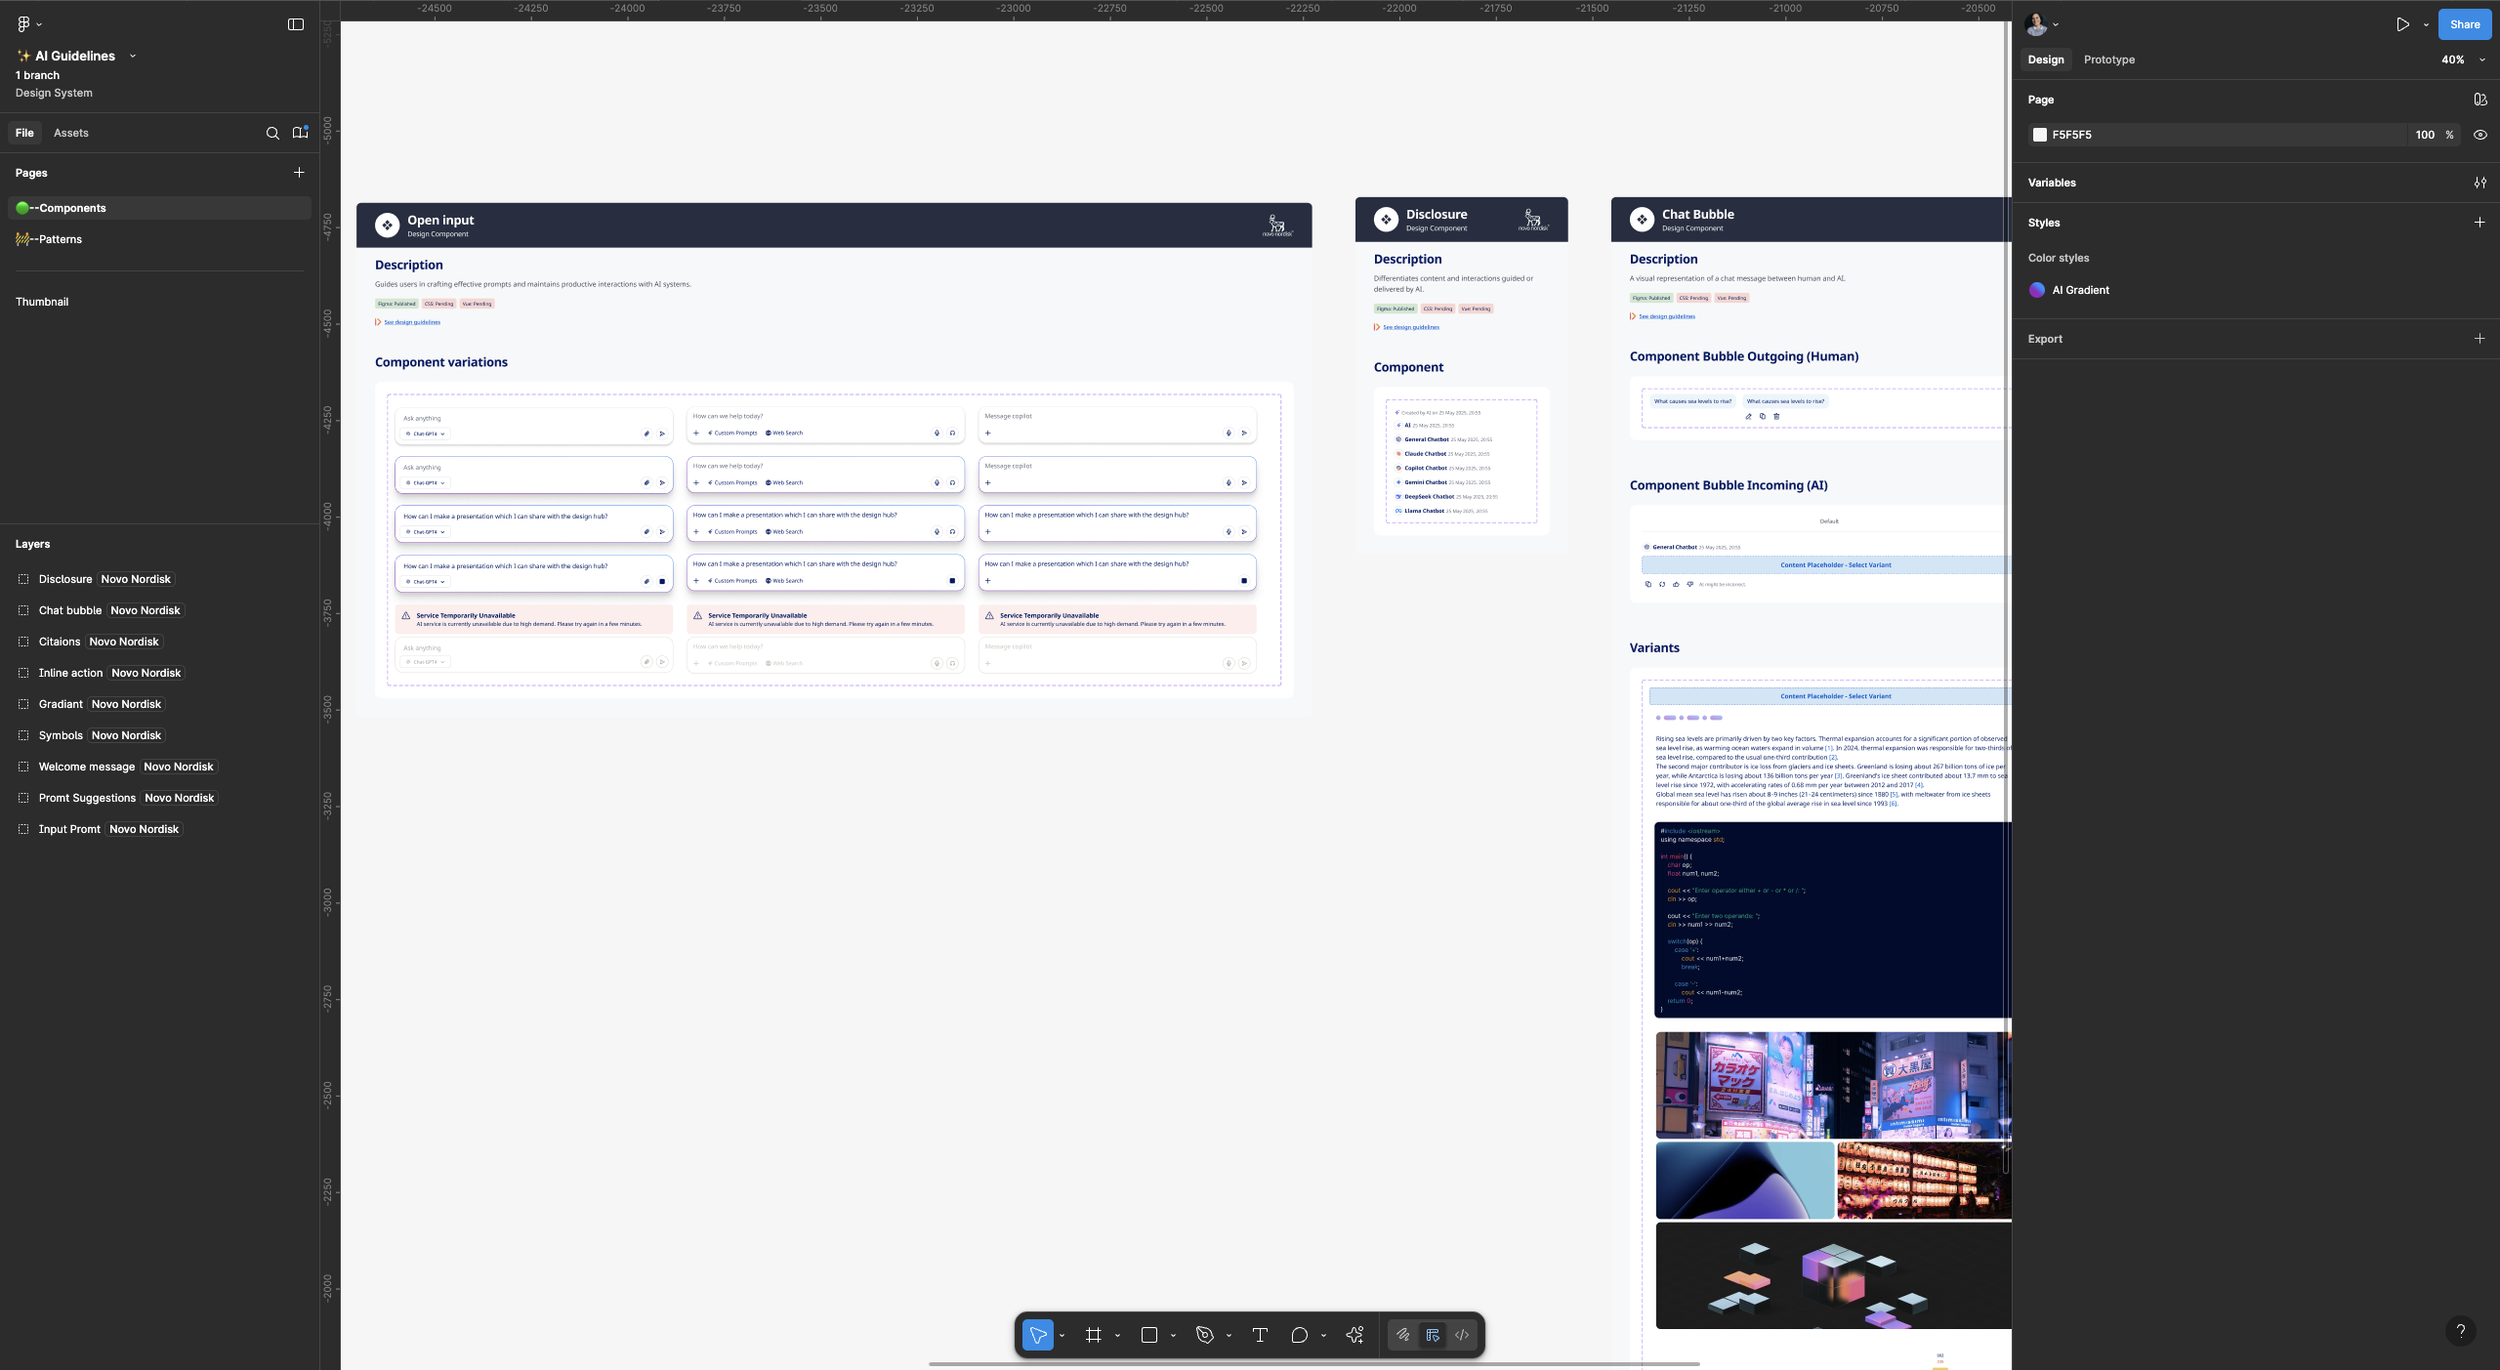Select the Text tool

pos(1260,1335)
